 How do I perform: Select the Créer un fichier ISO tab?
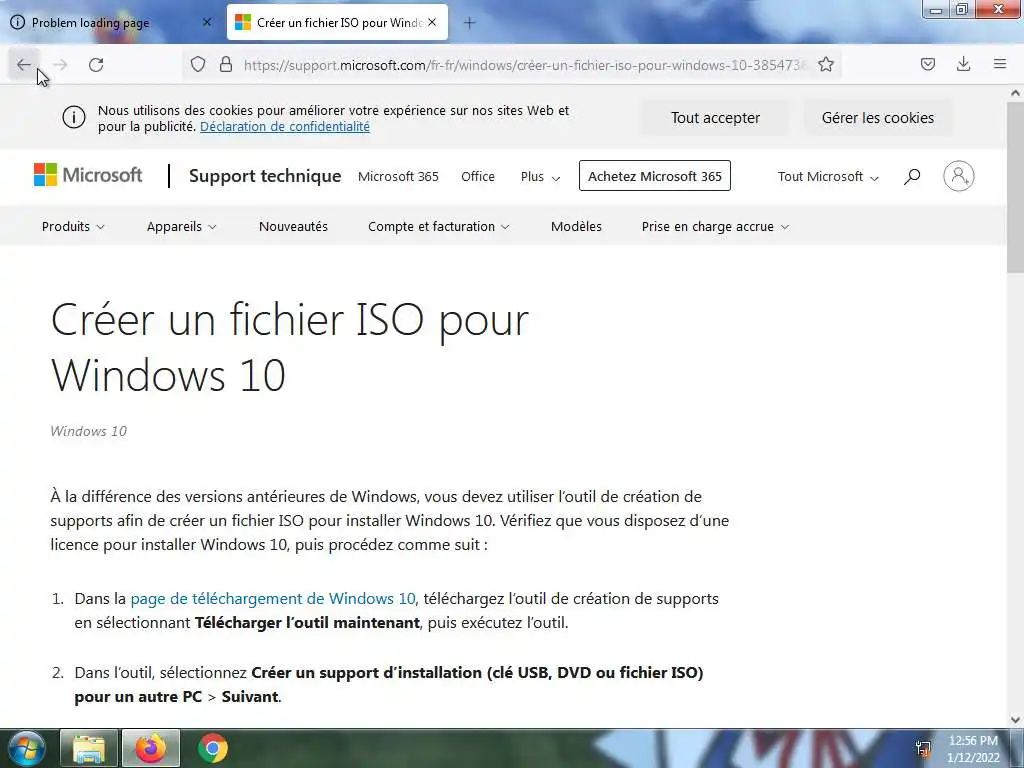[x=337, y=23]
